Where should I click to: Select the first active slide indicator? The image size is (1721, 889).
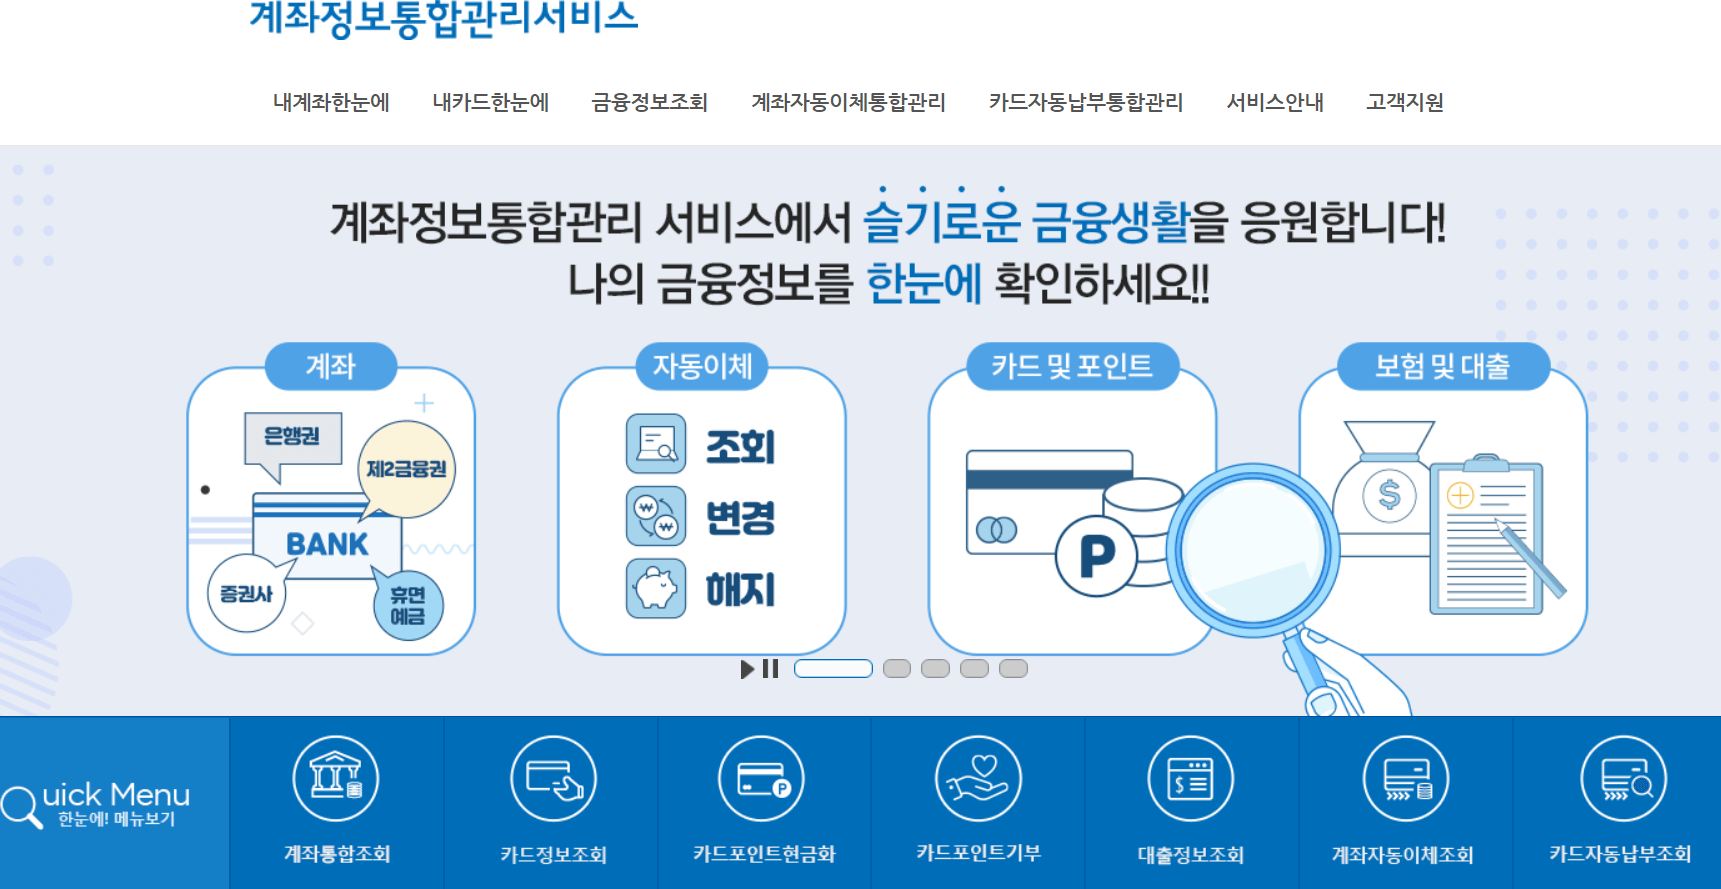click(833, 669)
